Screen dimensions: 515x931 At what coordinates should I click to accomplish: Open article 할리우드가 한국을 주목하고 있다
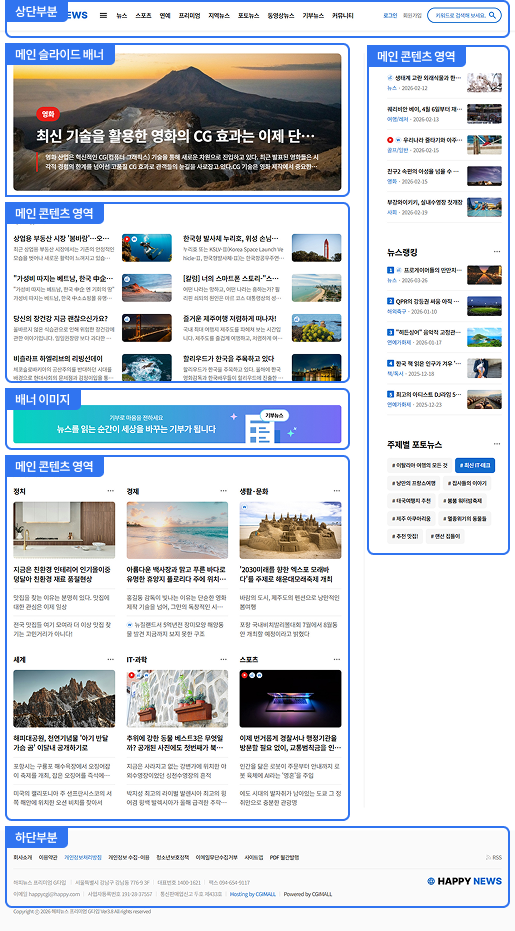pyautogui.click(x=229, y=359)
